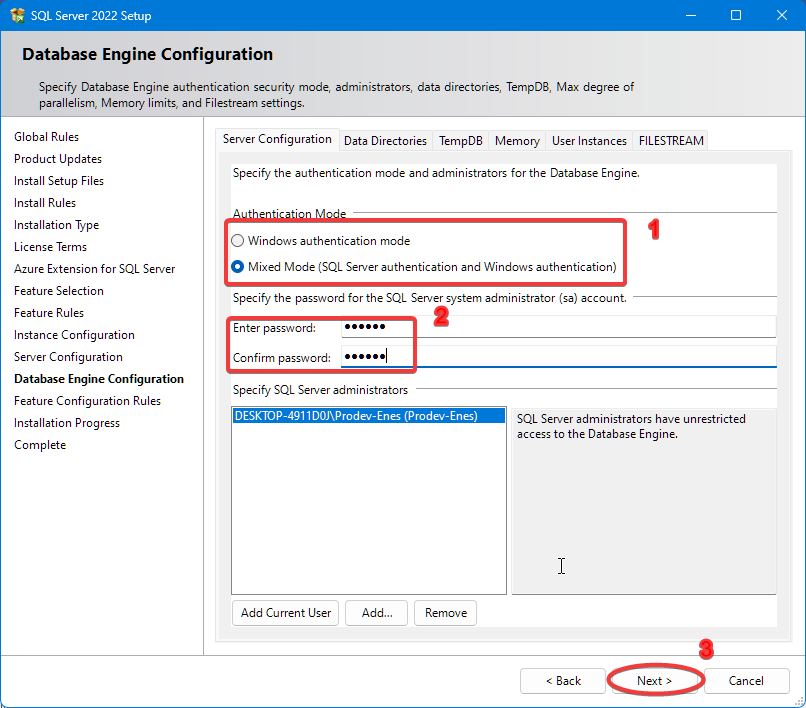Click Feature Selection step

point(59,291)
